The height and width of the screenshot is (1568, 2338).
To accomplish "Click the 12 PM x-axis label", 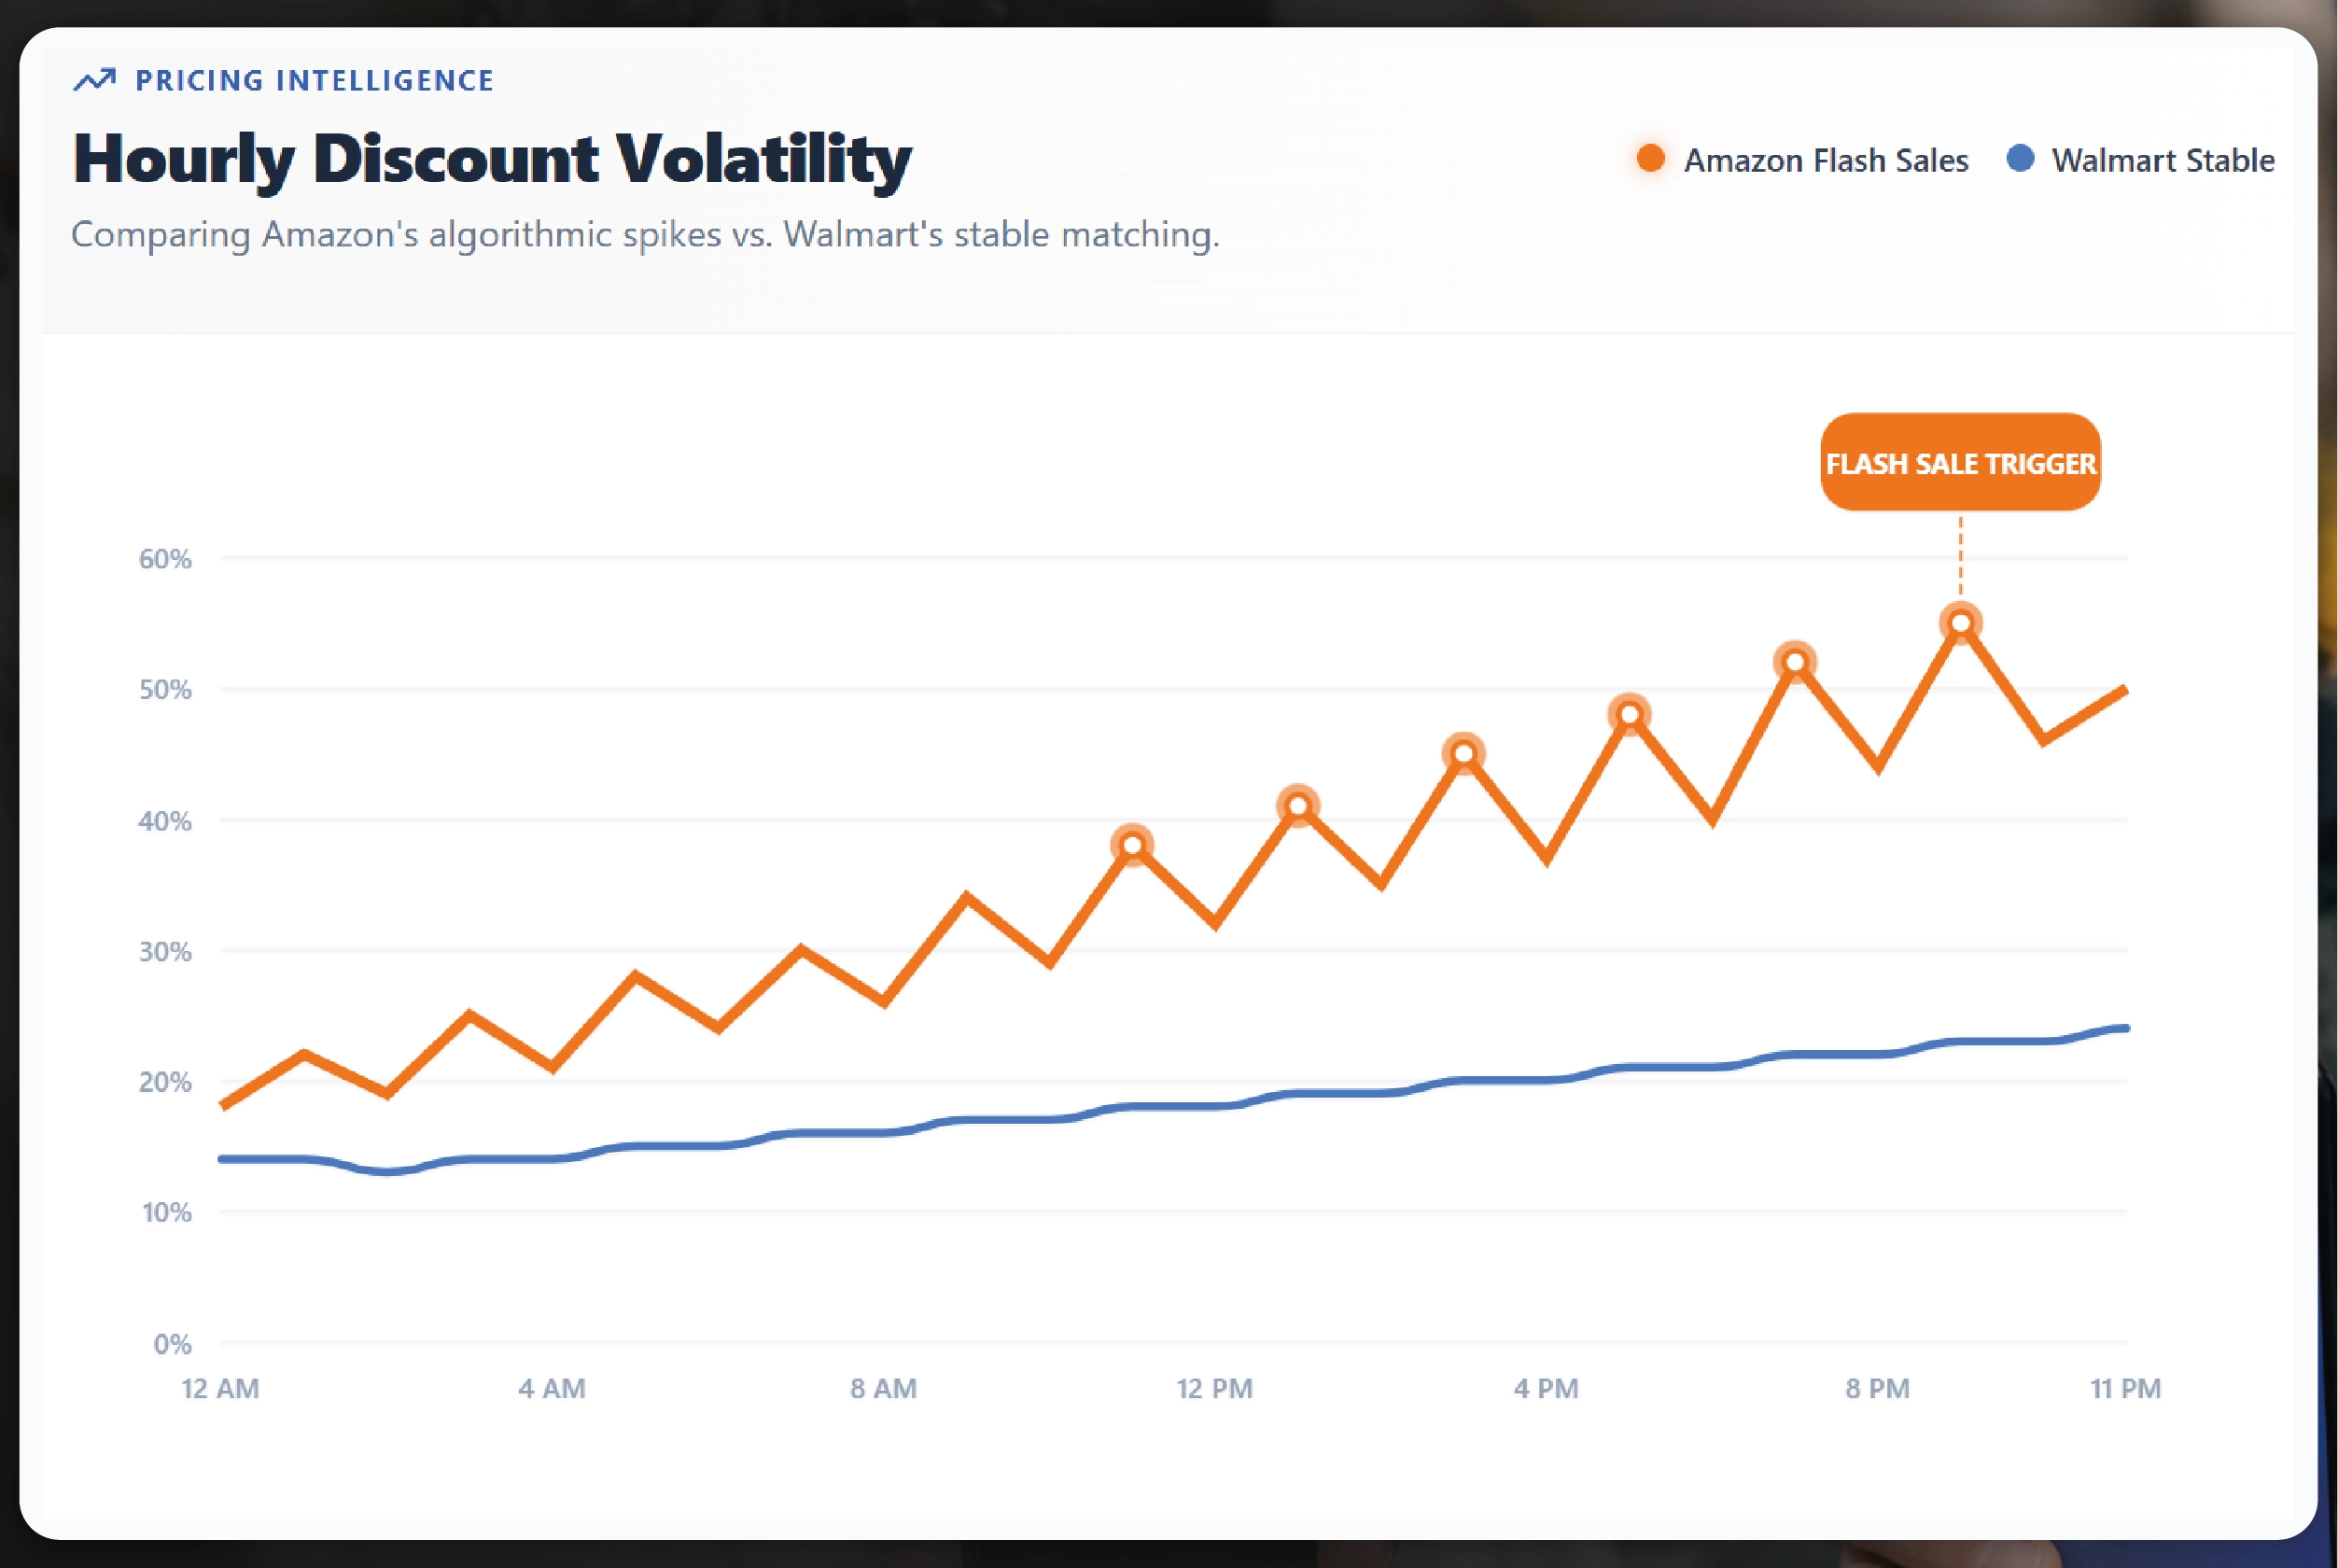I will [1214, 1388].
